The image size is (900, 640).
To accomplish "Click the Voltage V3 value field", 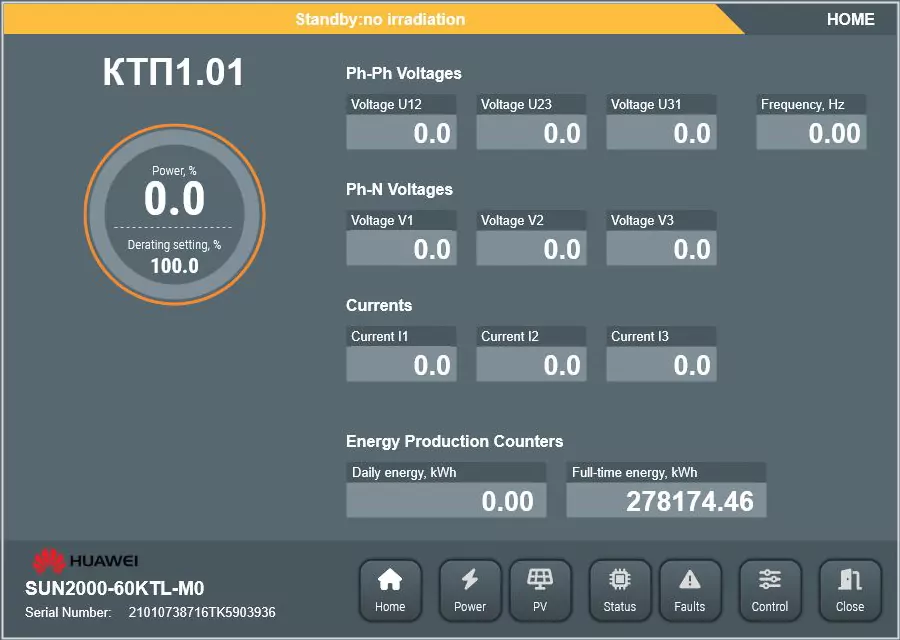I will pos(661,249).
